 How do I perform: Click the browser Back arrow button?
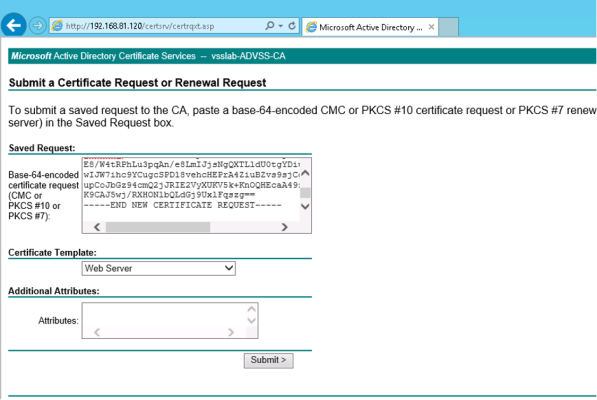[14, 25]
